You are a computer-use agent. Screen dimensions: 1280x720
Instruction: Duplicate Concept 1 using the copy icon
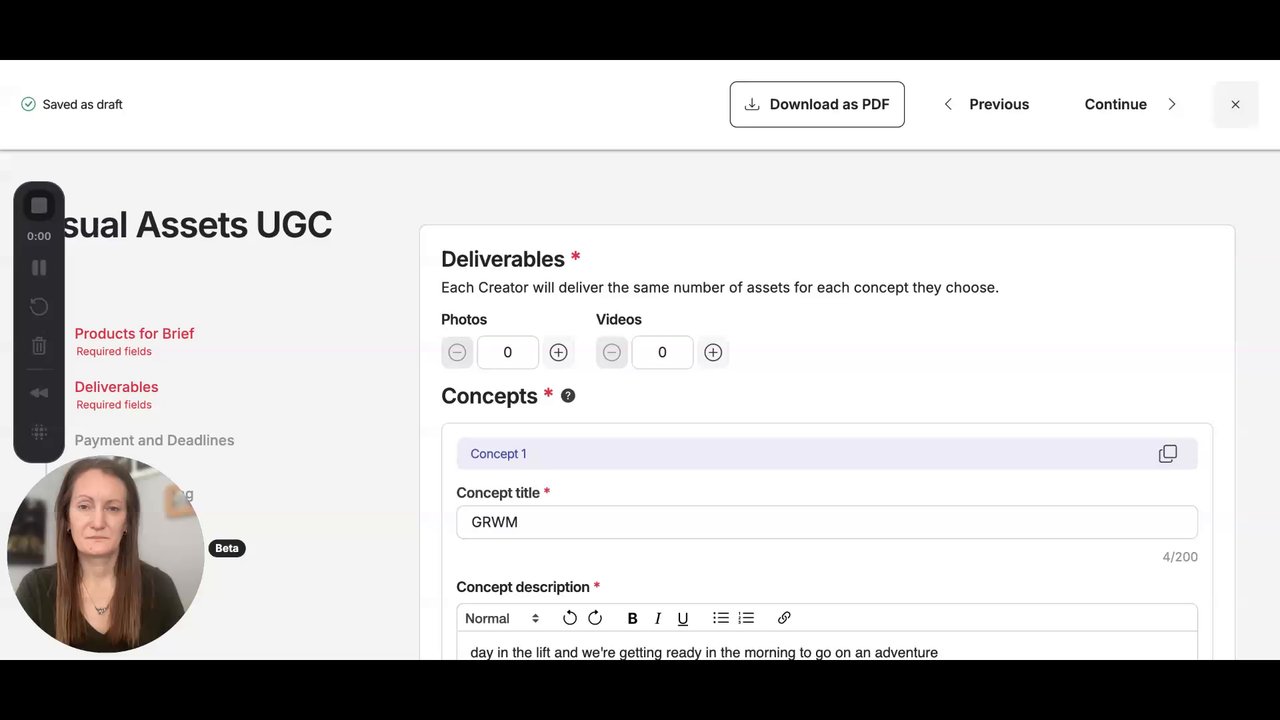1167,454
